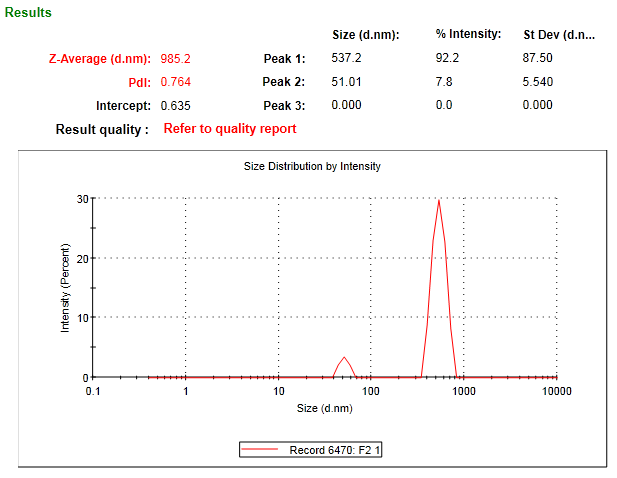The width and height of the screenshot is (617, 478).
Task: Click the Result quality label
Action: pyautogui.click(x=102, y=129)
